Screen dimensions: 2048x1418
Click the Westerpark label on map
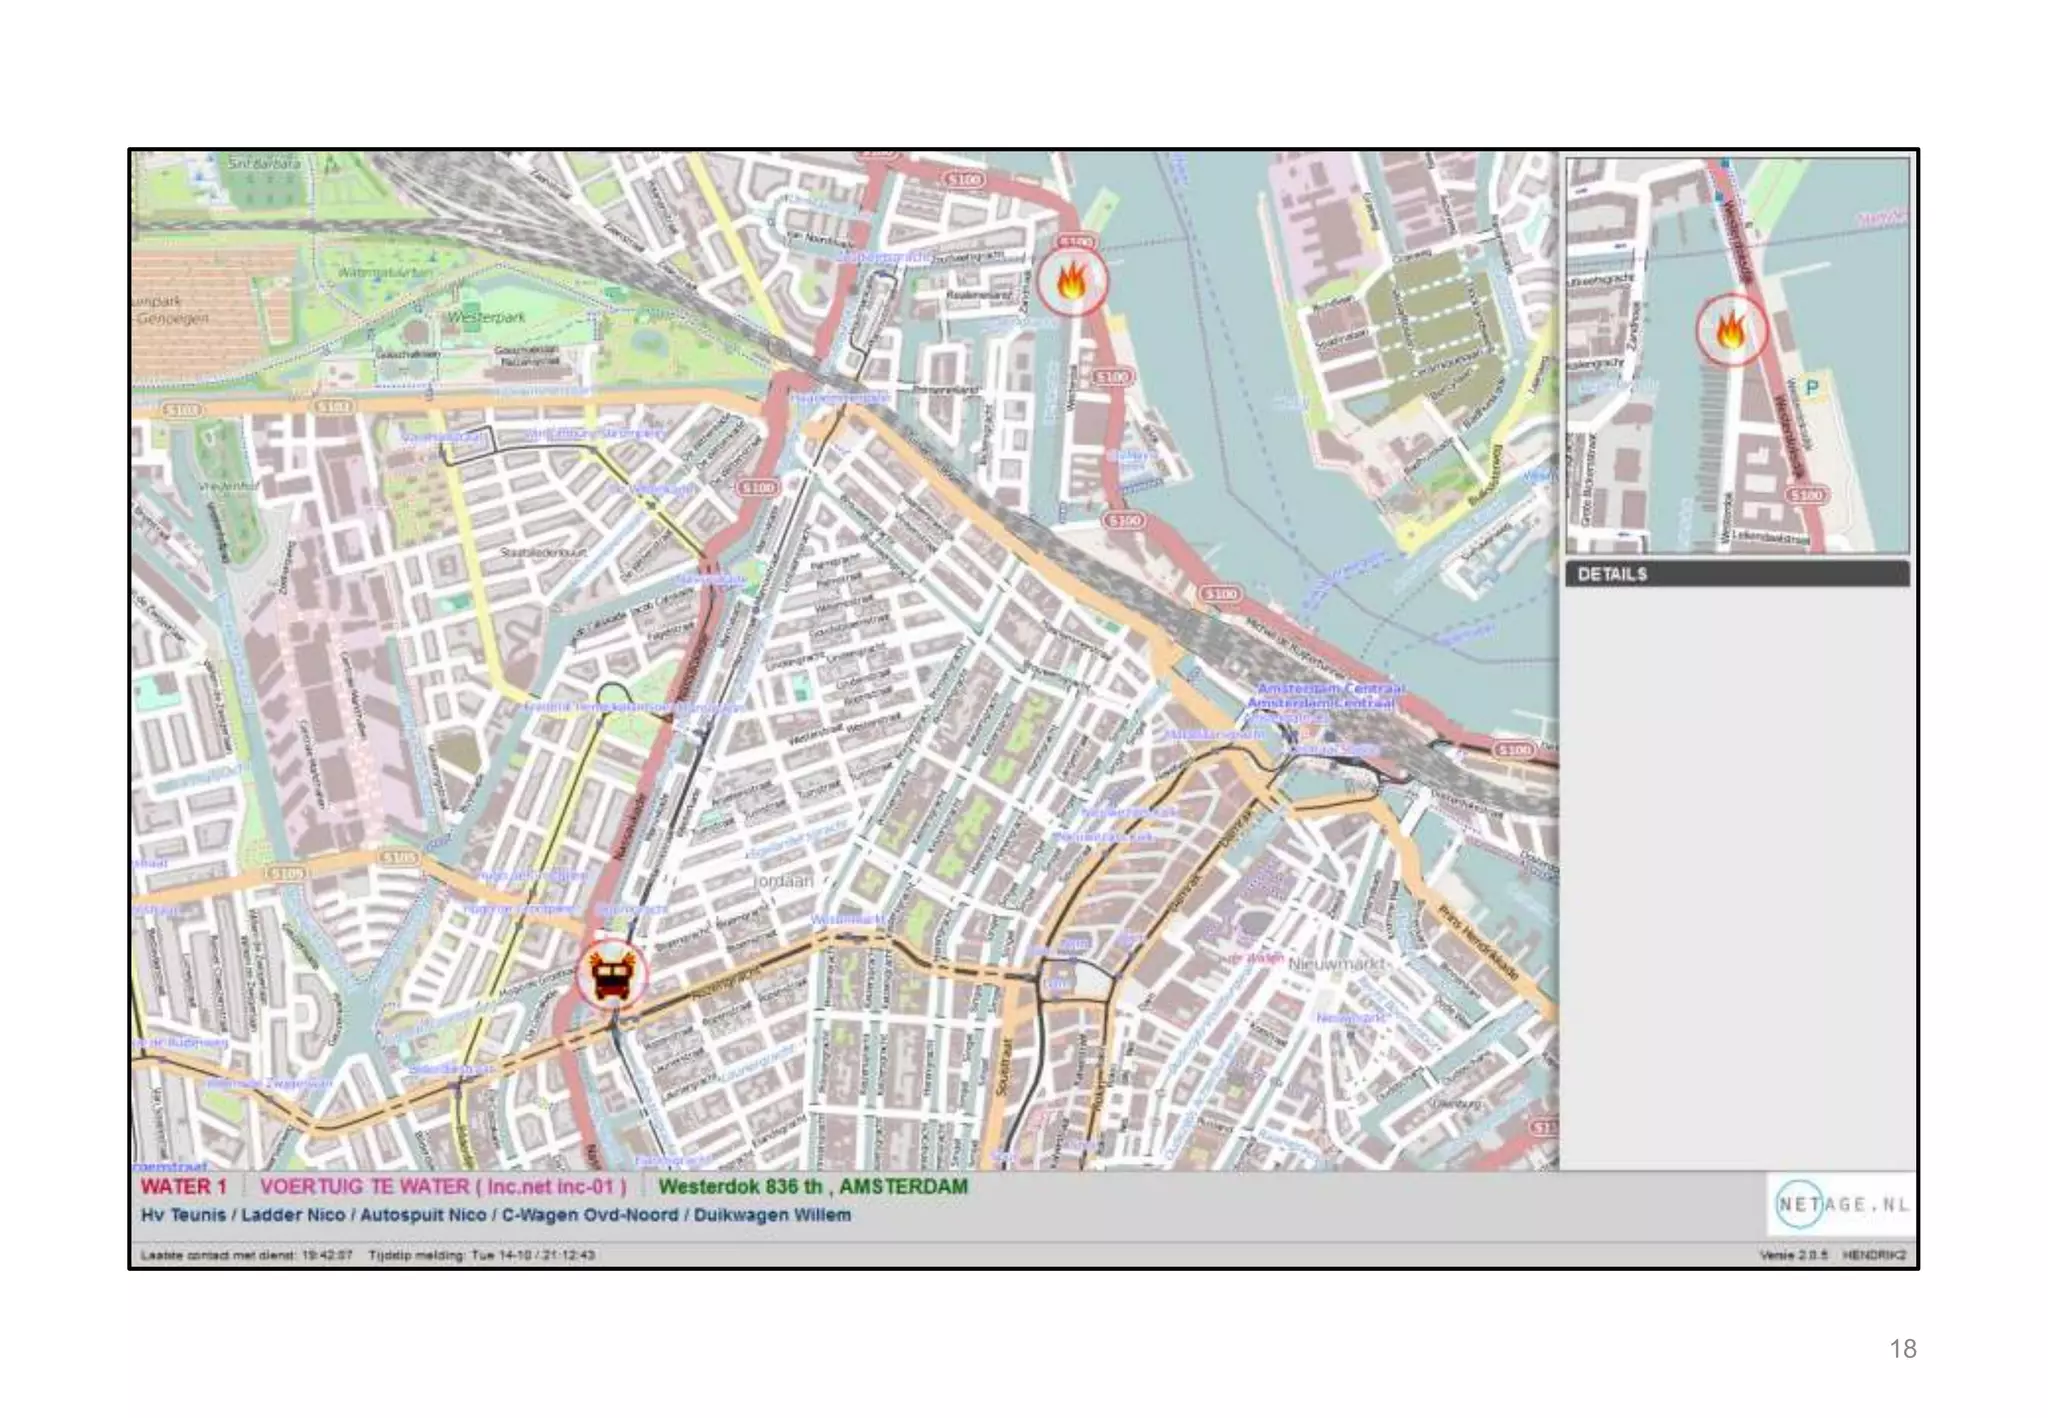click(x=485, y=317)
